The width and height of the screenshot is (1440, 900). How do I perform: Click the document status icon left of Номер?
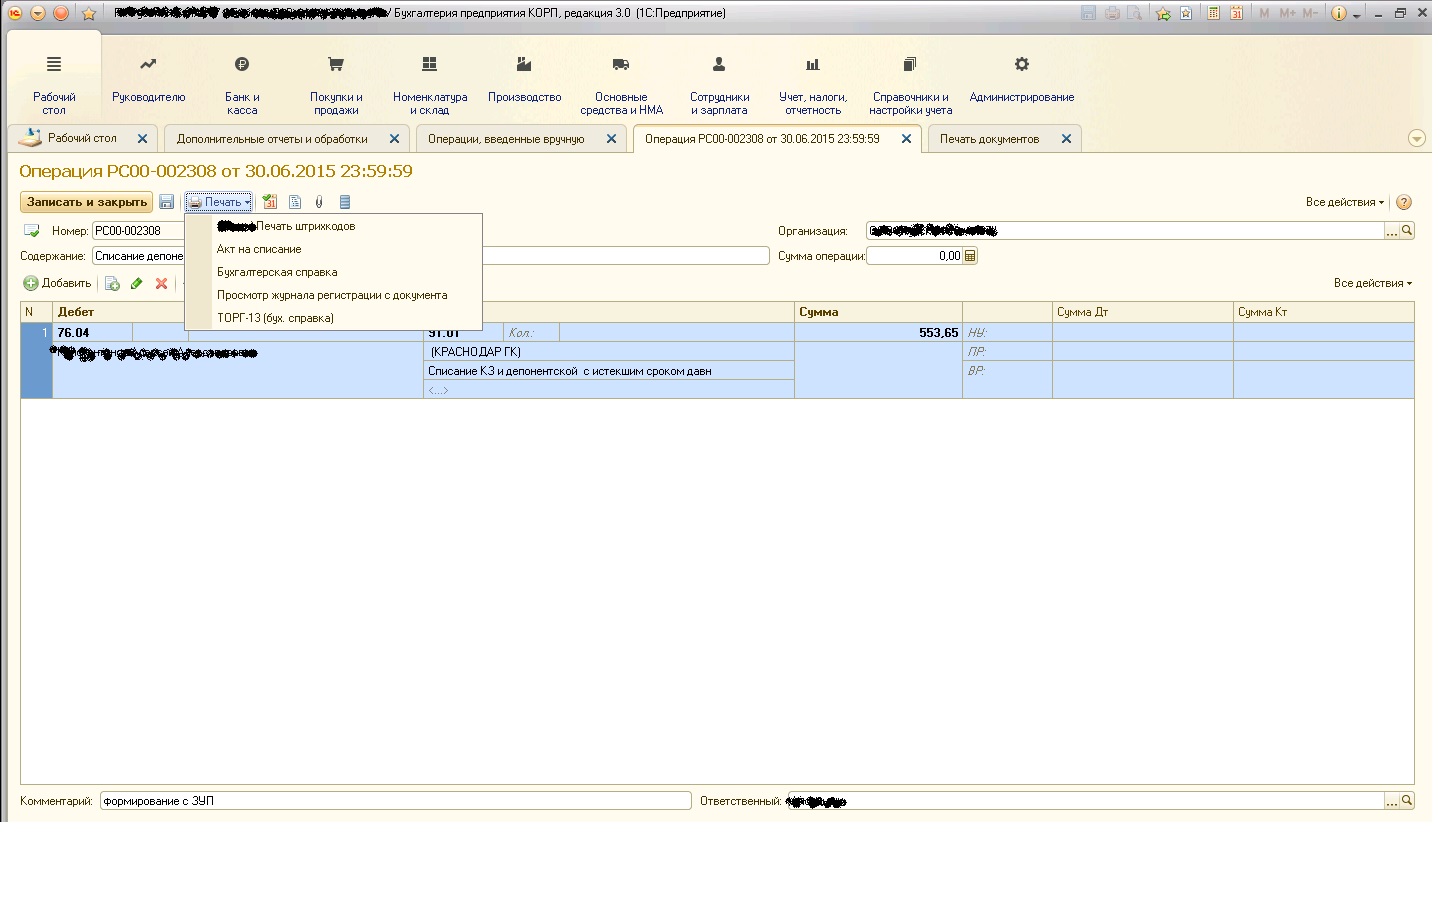32,231
